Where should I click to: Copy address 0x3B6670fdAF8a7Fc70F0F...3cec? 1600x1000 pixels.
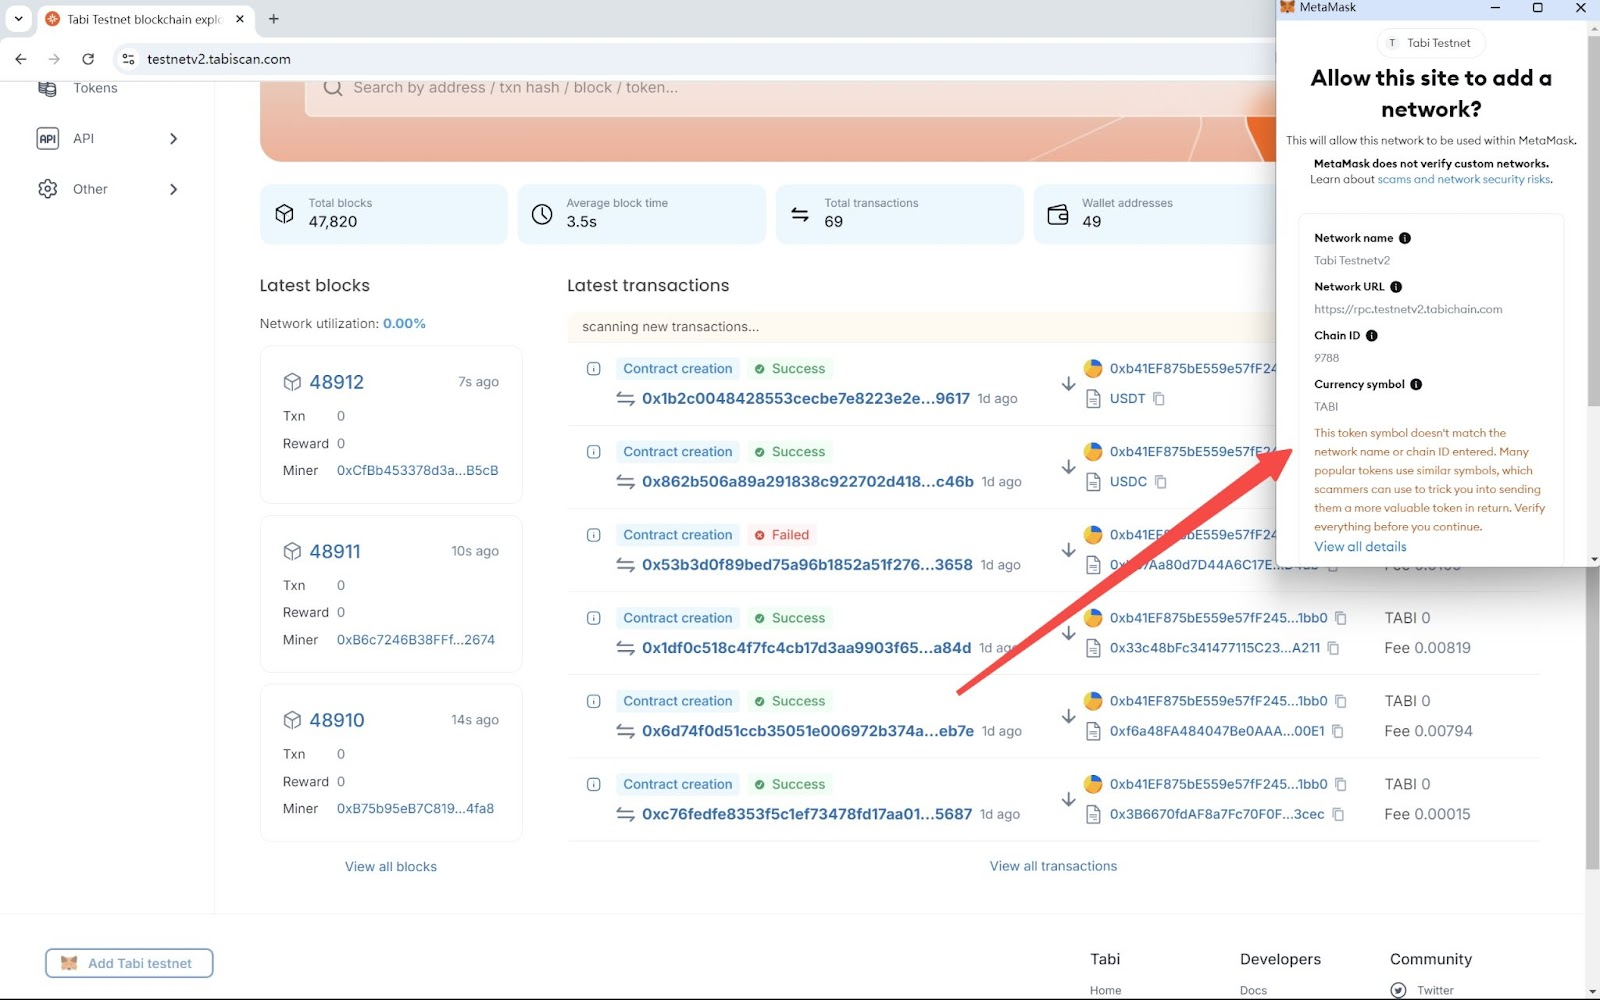1338,814
